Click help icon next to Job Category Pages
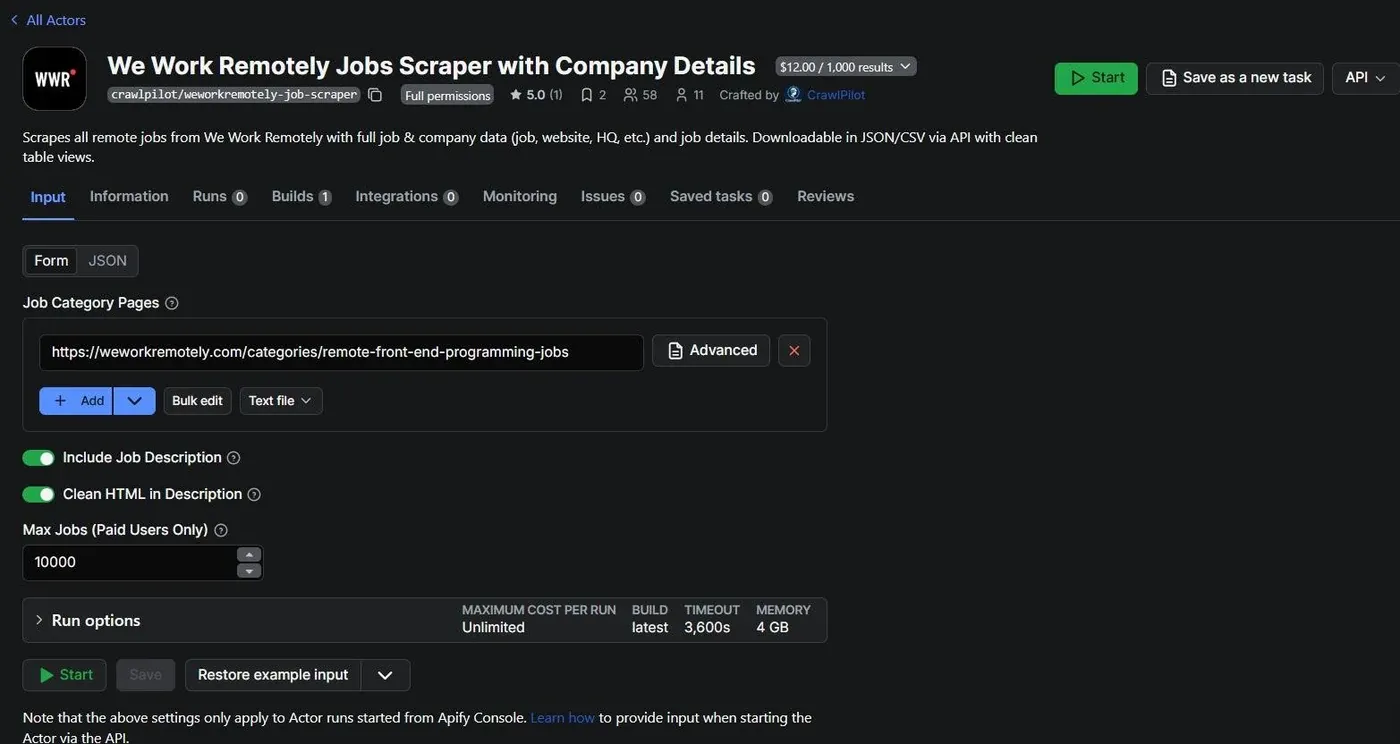1400x744 pixels. coord(172,303)
